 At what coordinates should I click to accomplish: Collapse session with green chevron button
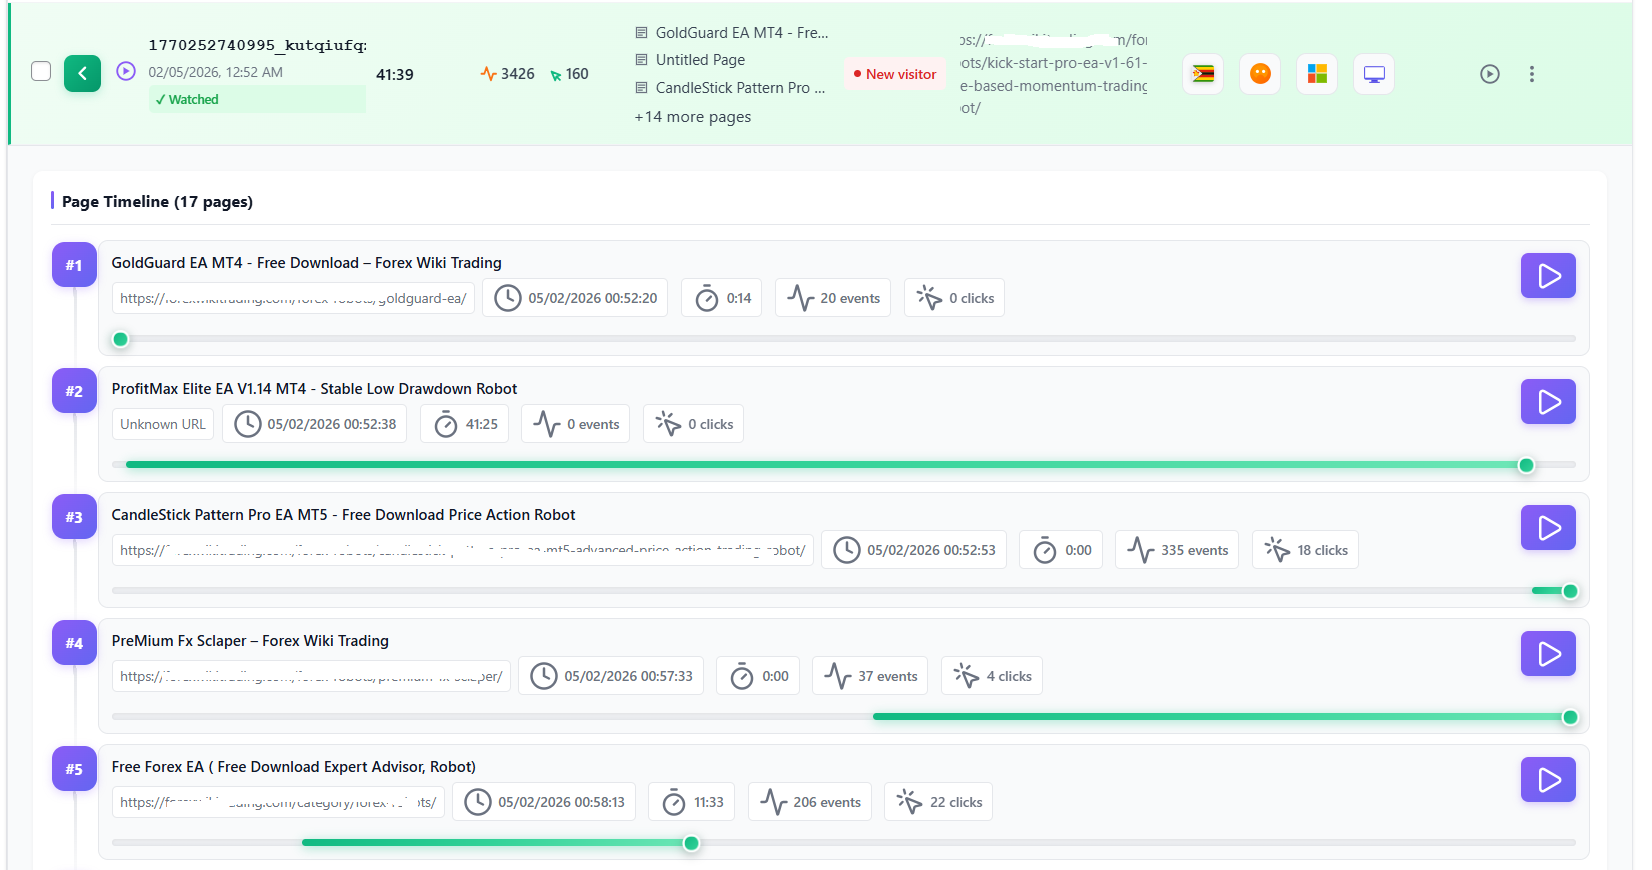click(x=83, y=73)
